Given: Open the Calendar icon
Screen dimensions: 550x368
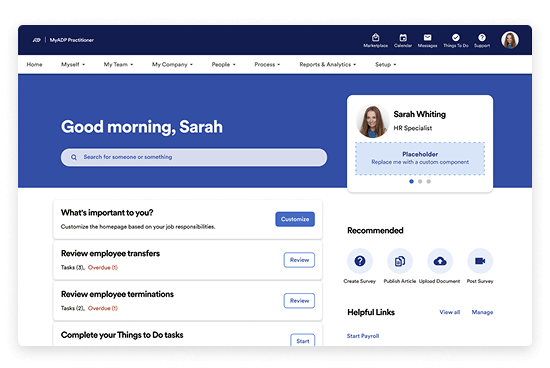Looking at the screenshot, I should [403, 37].
